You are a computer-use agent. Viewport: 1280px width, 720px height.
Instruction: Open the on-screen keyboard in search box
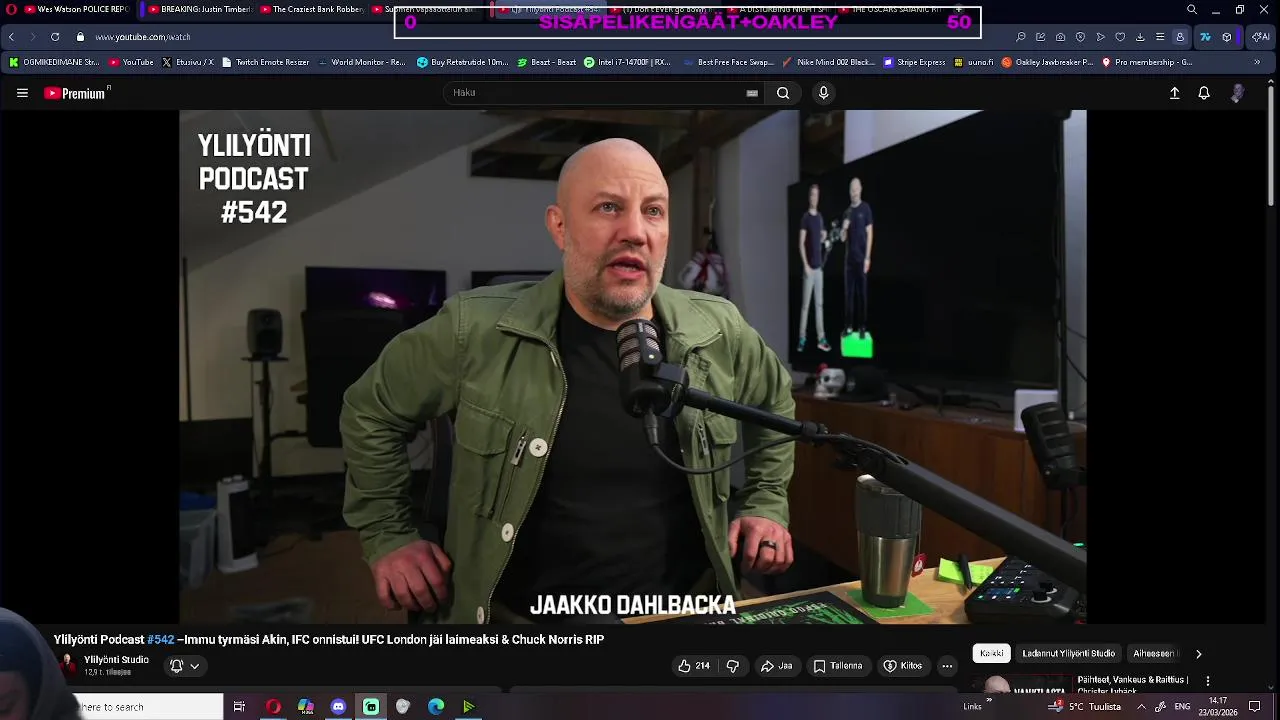tap(752, 93)
